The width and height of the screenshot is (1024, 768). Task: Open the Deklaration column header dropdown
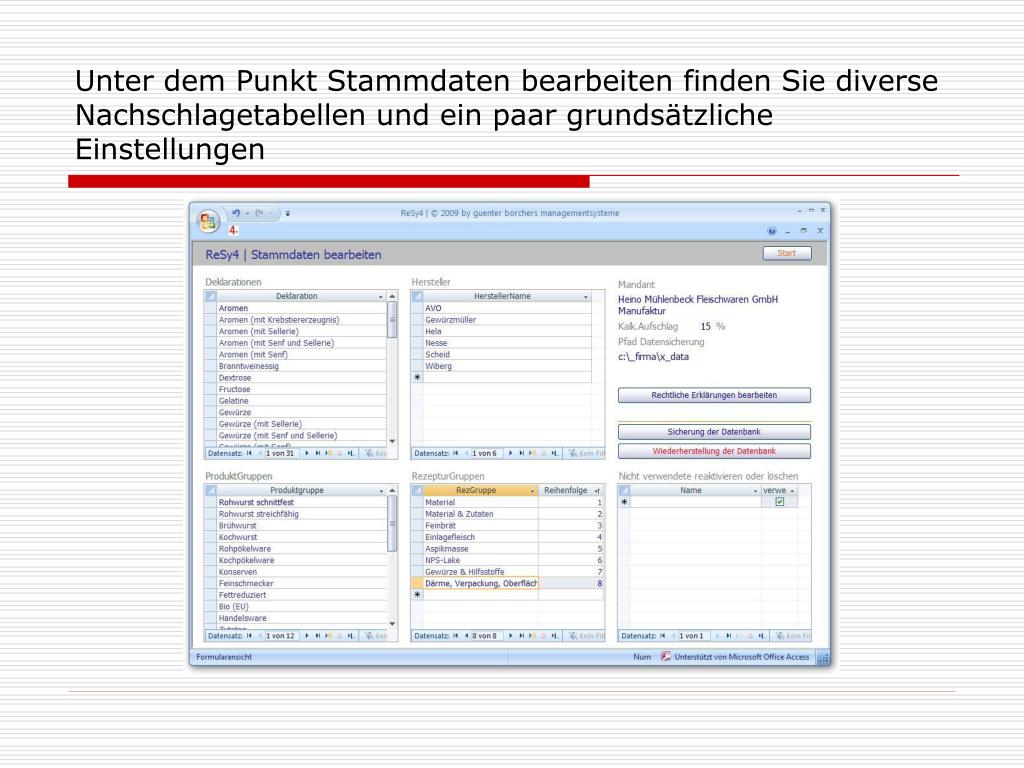(x=381, y=296)
